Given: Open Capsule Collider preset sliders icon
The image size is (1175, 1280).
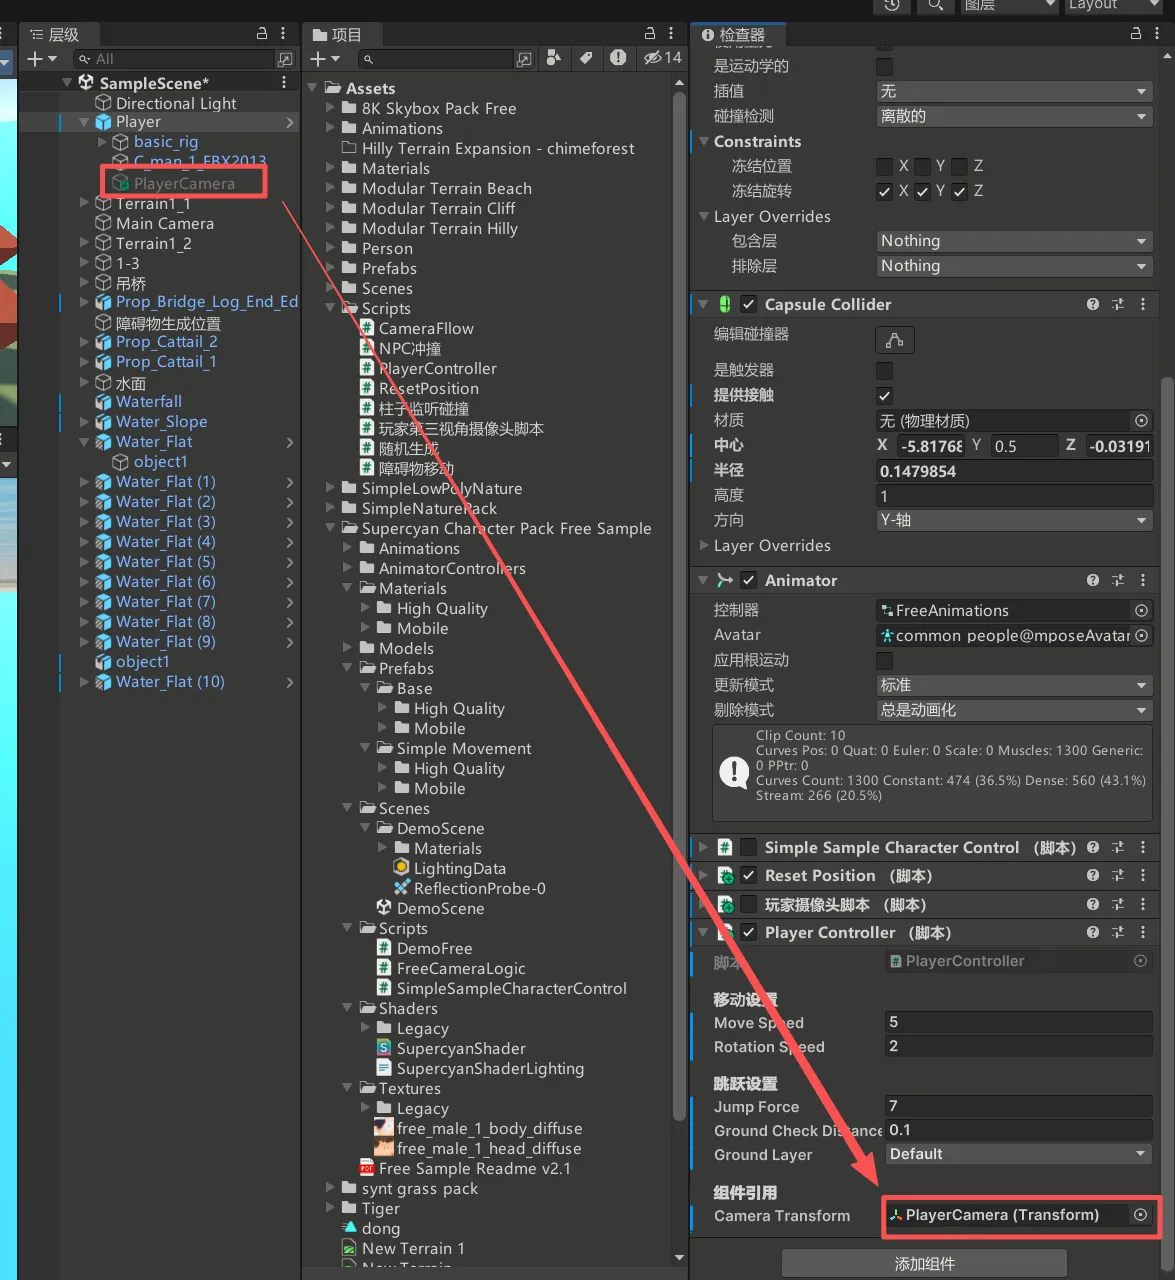Looking at the screenshot, I should (1118, 304).
